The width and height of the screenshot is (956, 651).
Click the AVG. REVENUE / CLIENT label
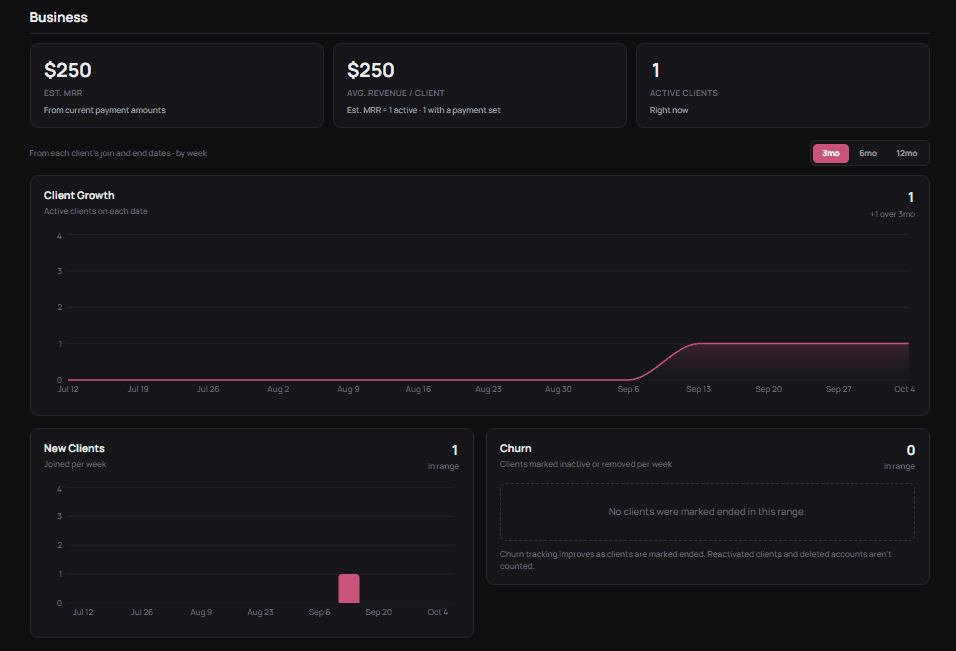tap(396, 93)
